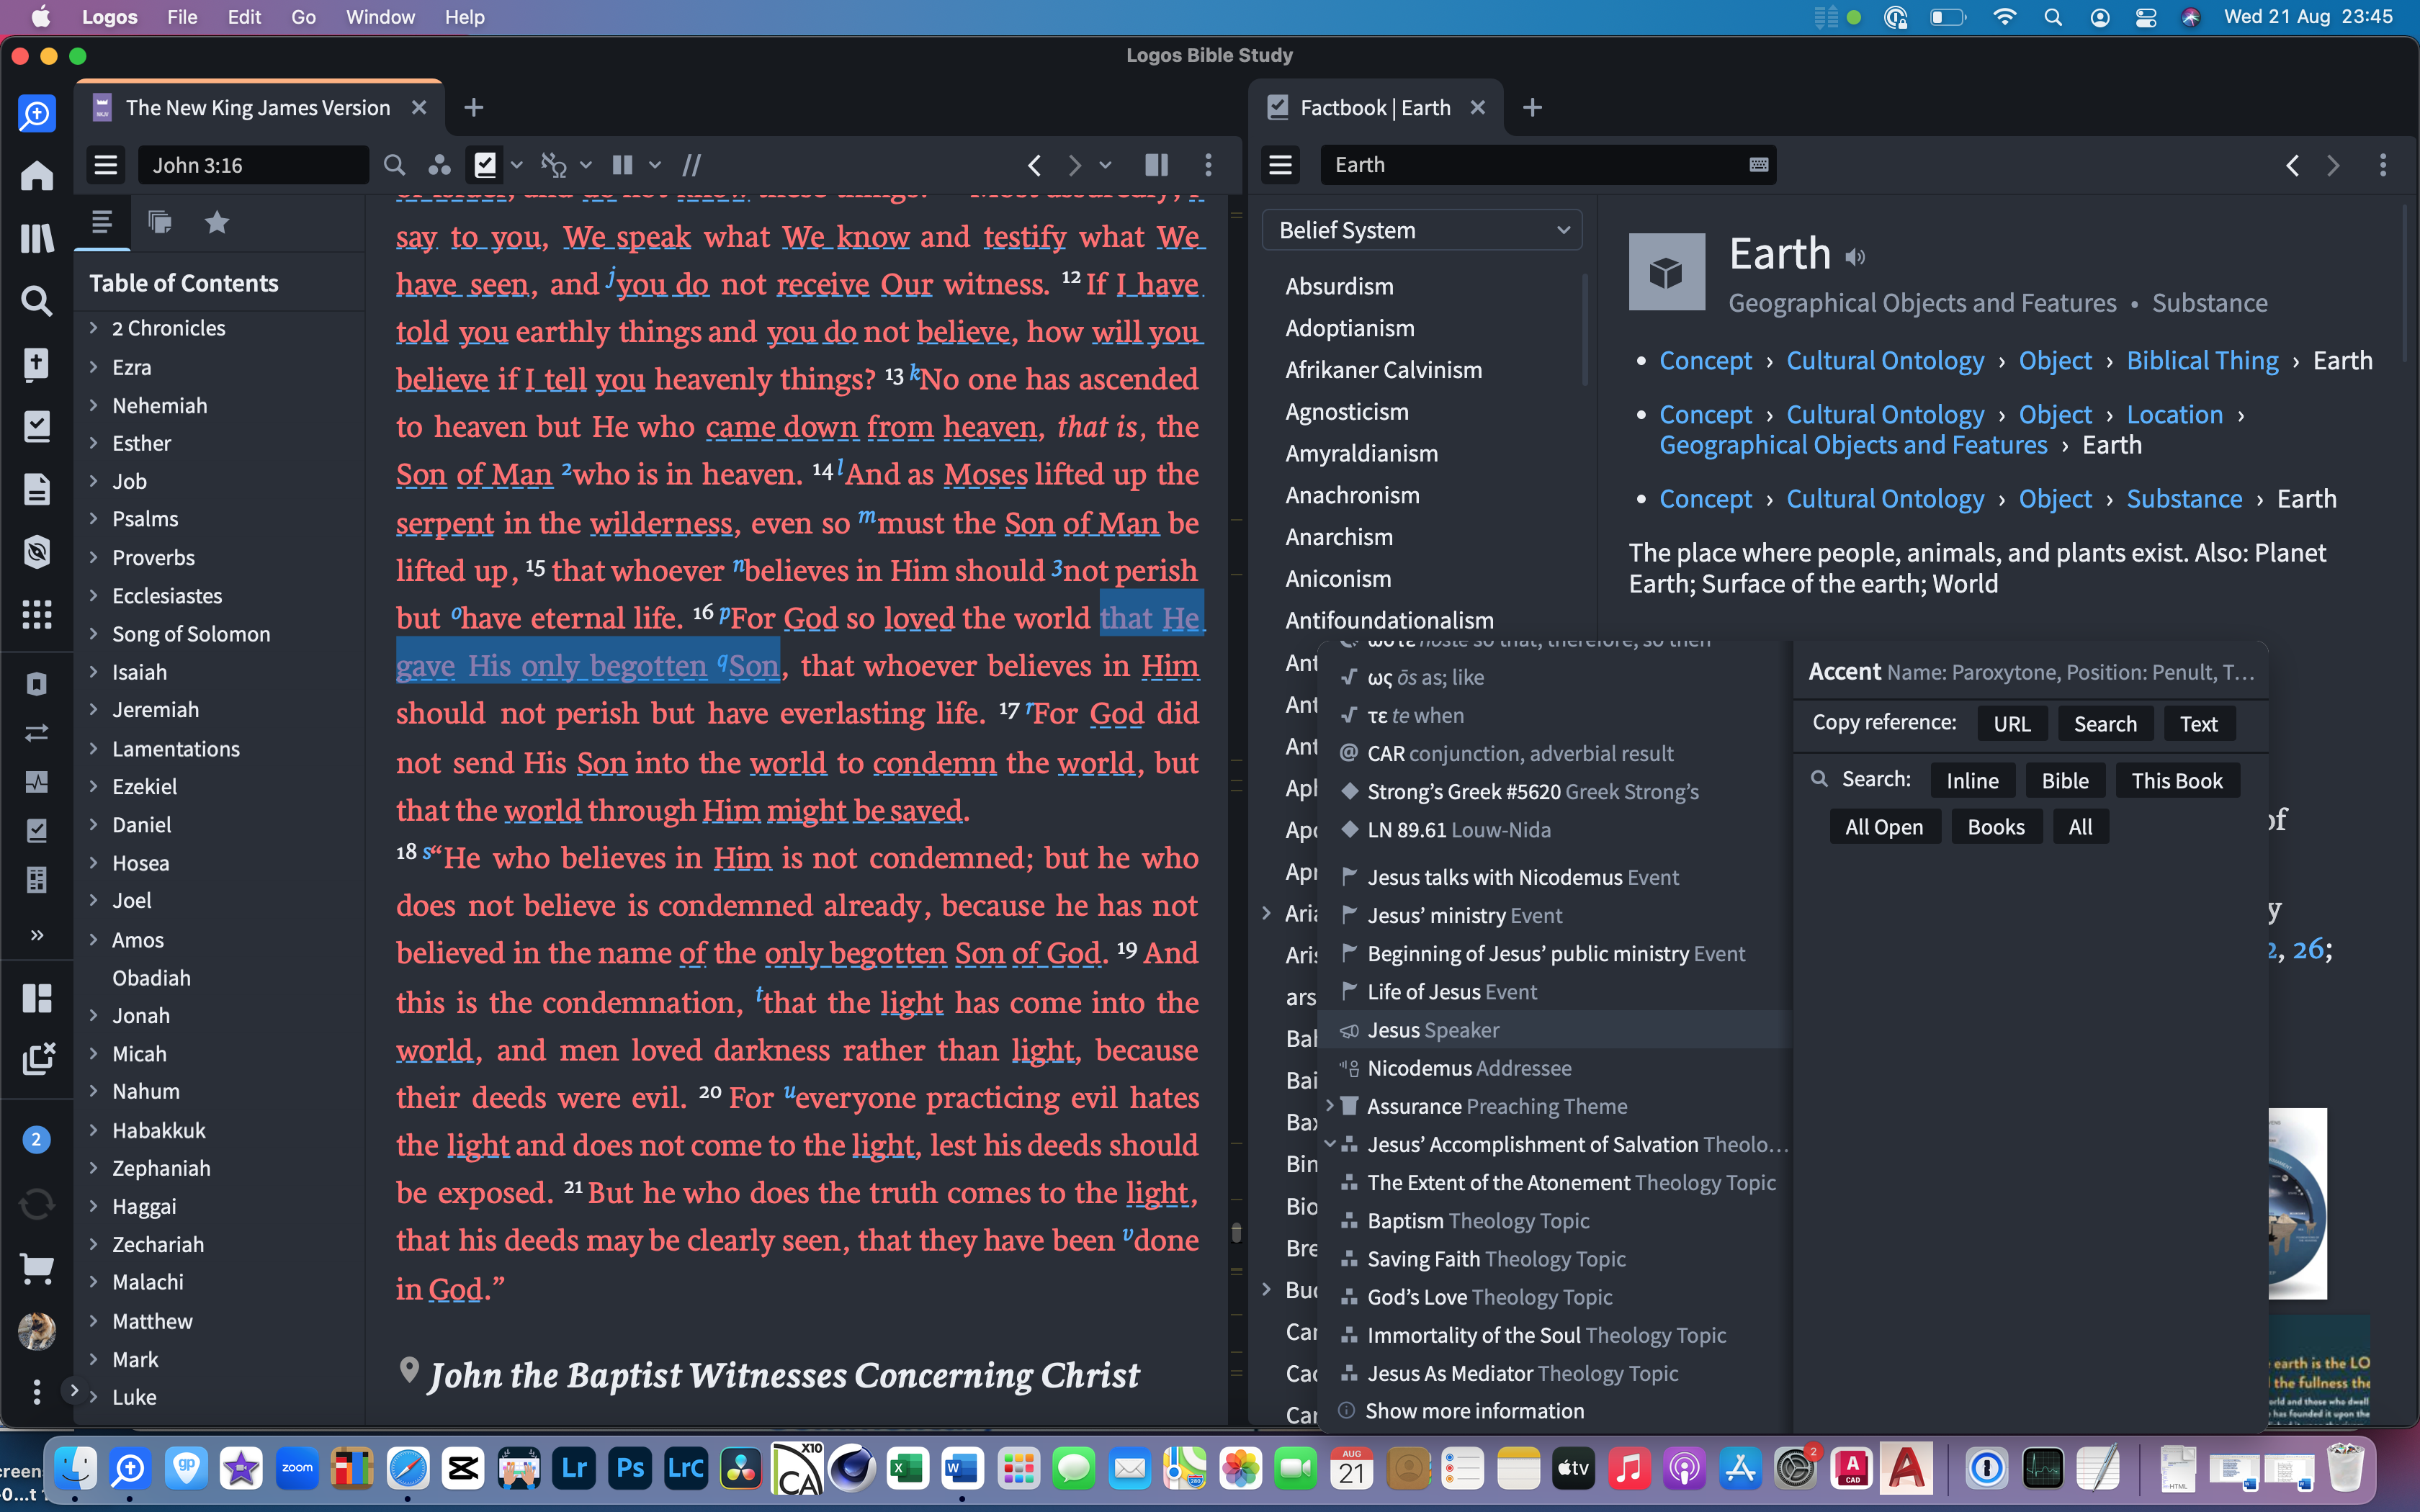The width and height of the screenshot is (2420, 1512).
Task: Open Factbook panel hamburger menu
Action: click(1281, 165)
